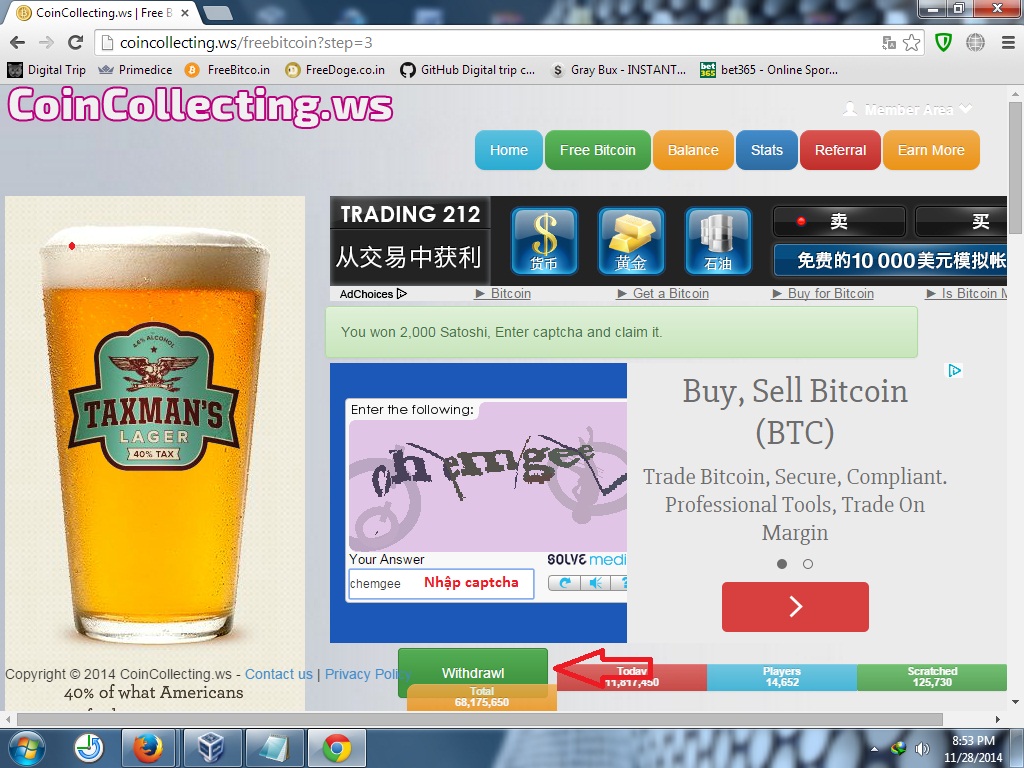The image size is (1024, 768).
Task: Click the oil barrels icon in ad
Action: [x=718, y=241]
